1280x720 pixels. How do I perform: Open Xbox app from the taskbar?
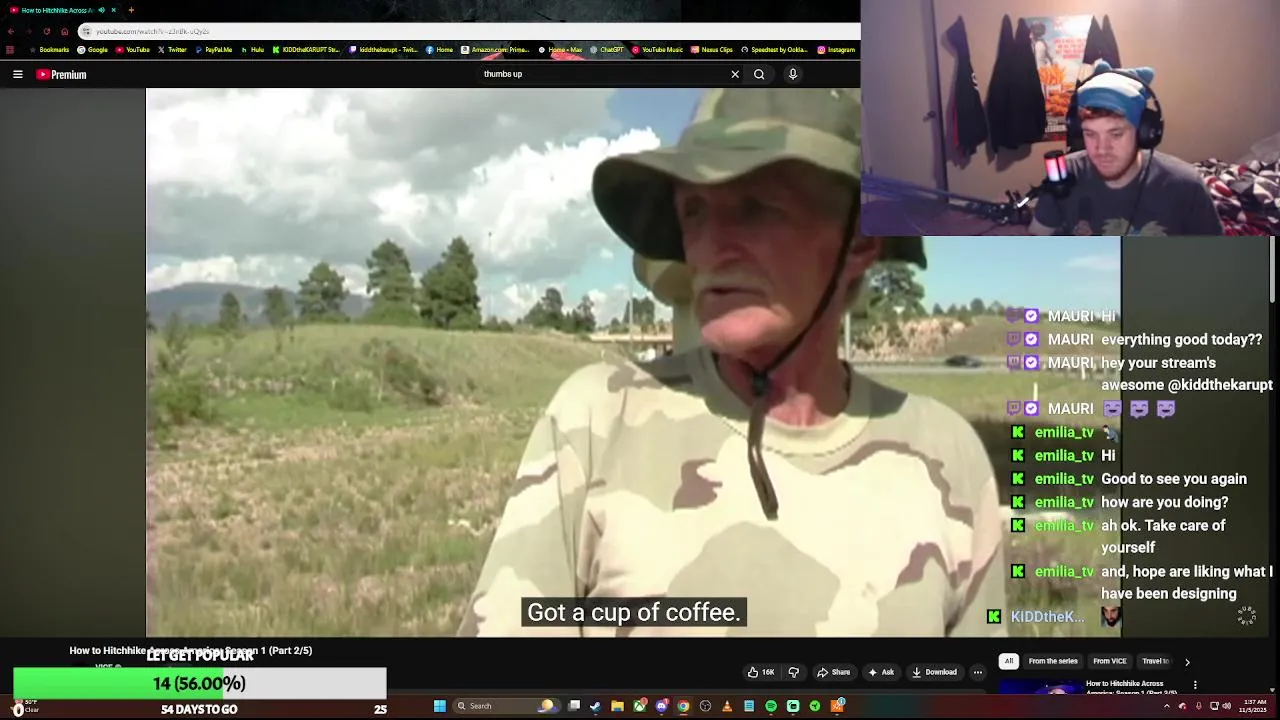pos(640,706)
